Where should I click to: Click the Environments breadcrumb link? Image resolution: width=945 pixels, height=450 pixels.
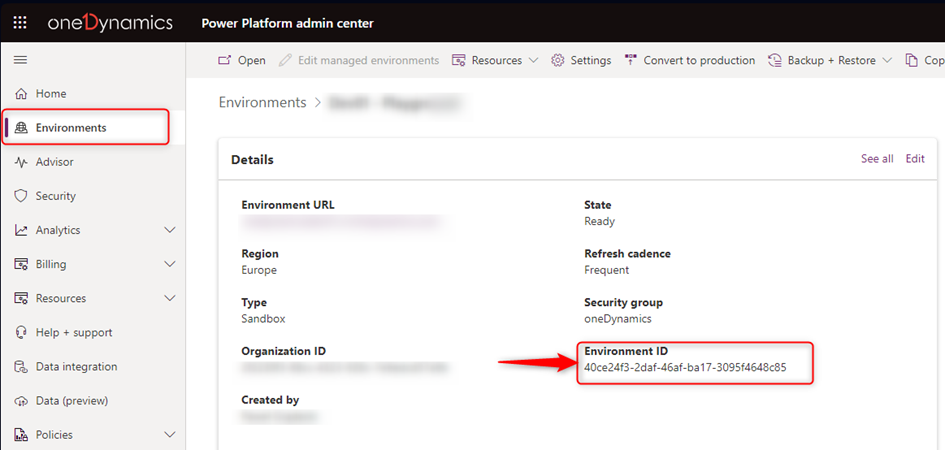pos(262,102)
